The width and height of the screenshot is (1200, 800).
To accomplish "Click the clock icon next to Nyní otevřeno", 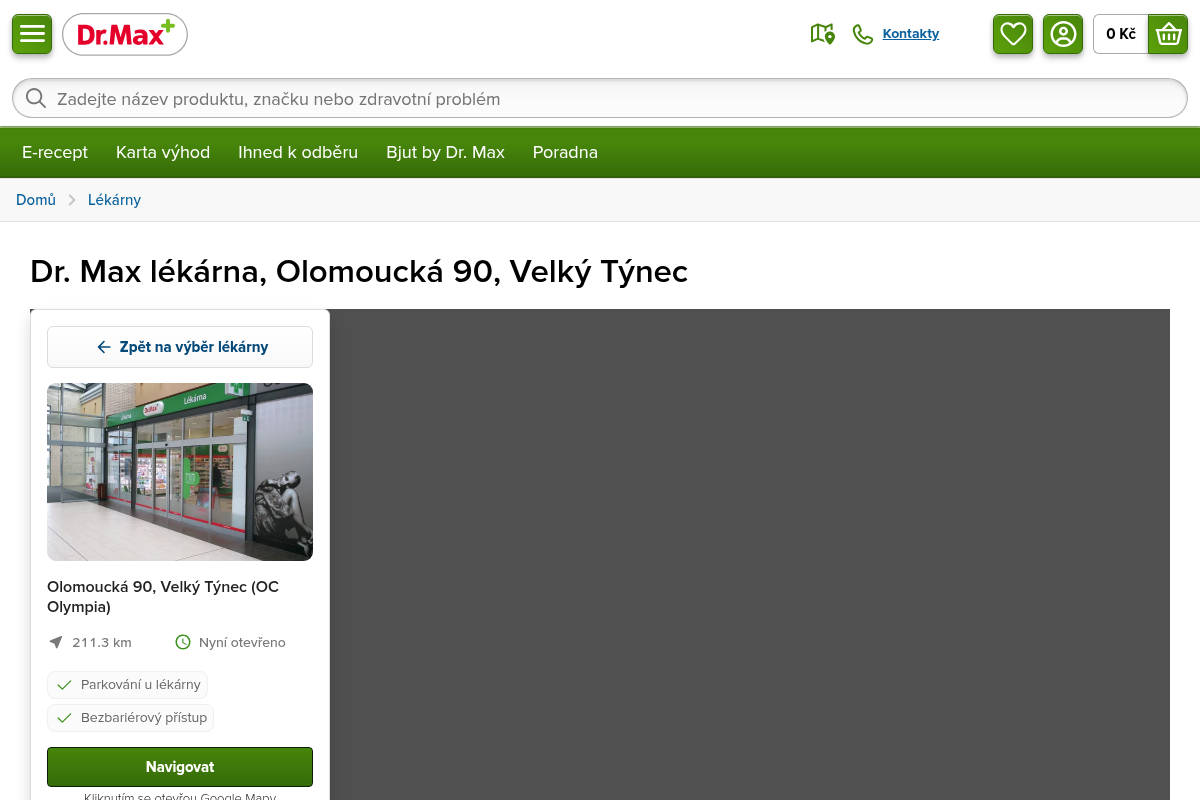I will click(x=183, y=642).
